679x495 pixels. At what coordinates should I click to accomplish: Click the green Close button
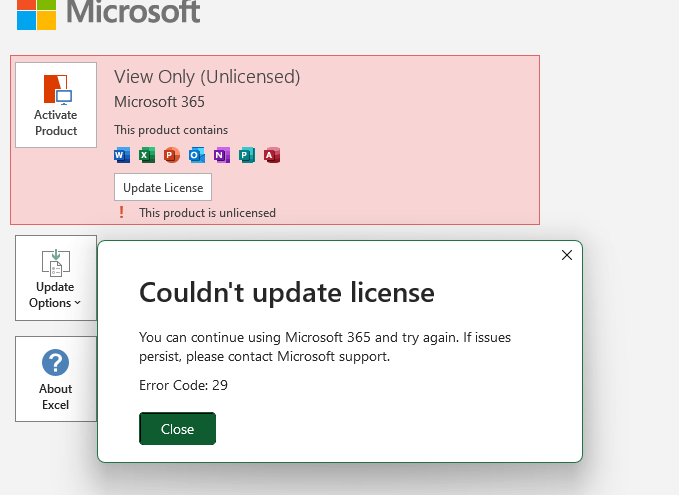[x=178, y=429]
